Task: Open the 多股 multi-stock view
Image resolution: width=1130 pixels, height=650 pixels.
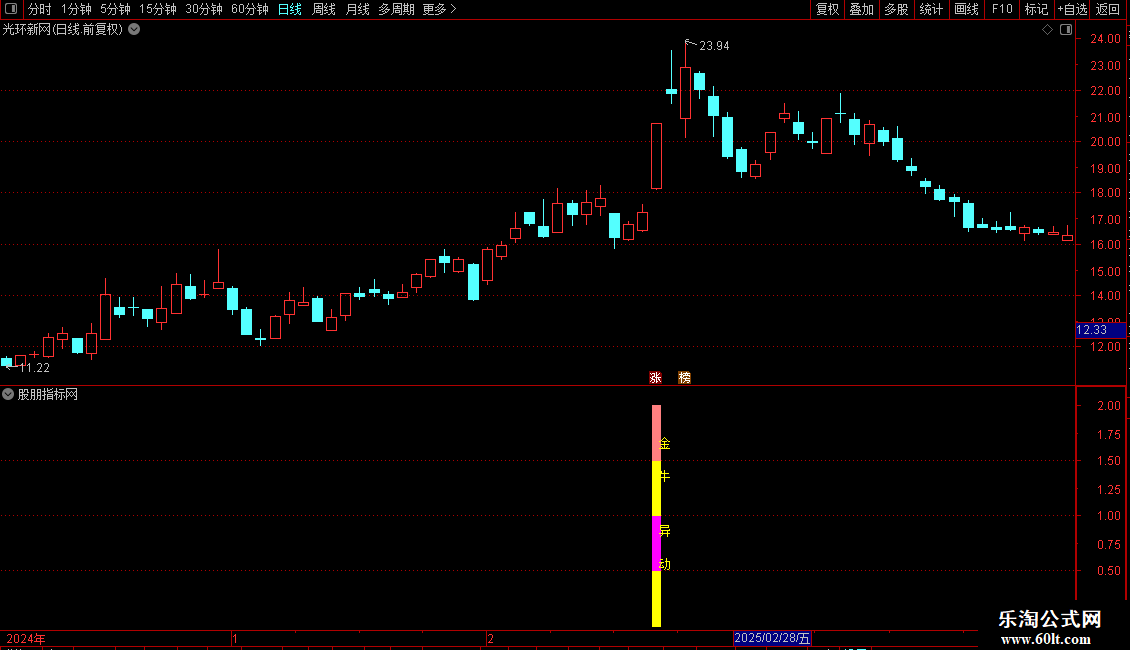Action: pos(896,9)
